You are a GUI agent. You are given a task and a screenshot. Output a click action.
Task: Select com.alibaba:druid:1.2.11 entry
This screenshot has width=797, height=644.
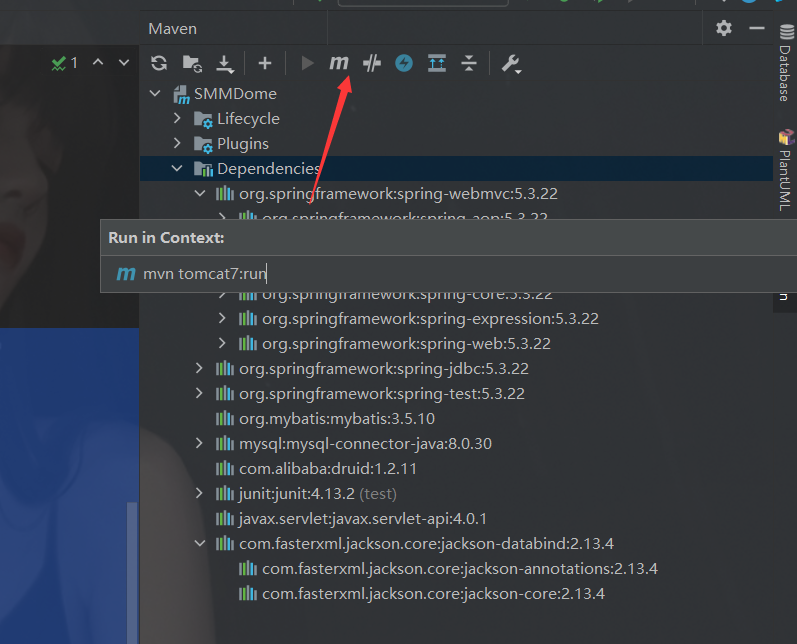click(328, 469)
